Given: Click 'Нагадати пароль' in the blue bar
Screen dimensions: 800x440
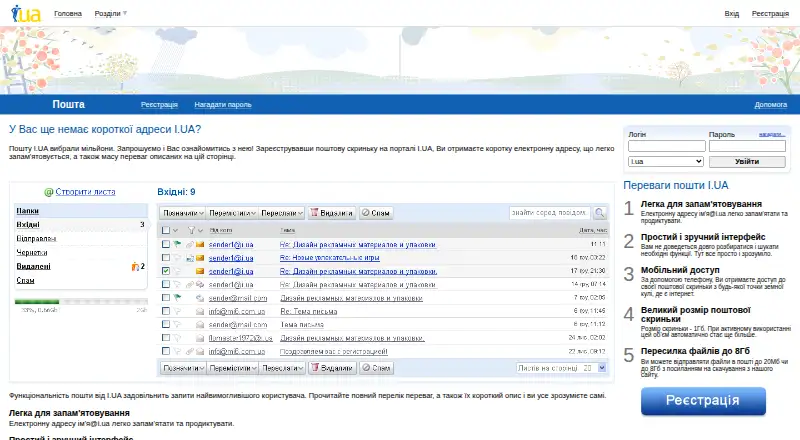Looking at the screenshot, I should tap(223, 105).
